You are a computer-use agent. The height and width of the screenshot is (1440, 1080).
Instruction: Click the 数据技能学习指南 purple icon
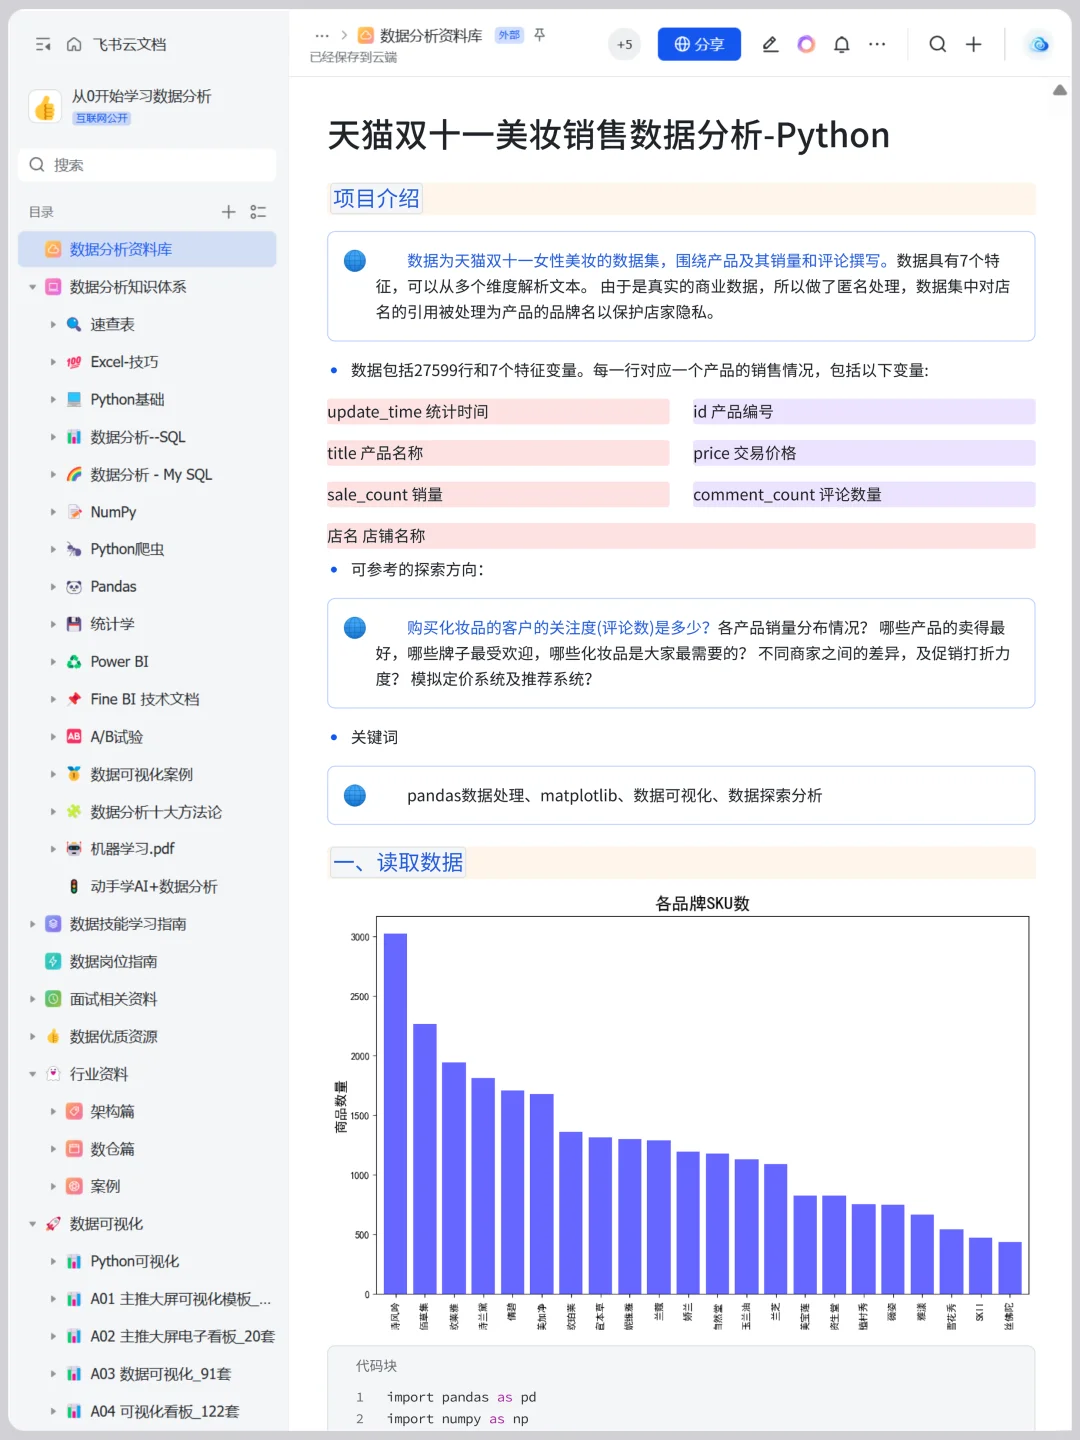coord(53,924)
